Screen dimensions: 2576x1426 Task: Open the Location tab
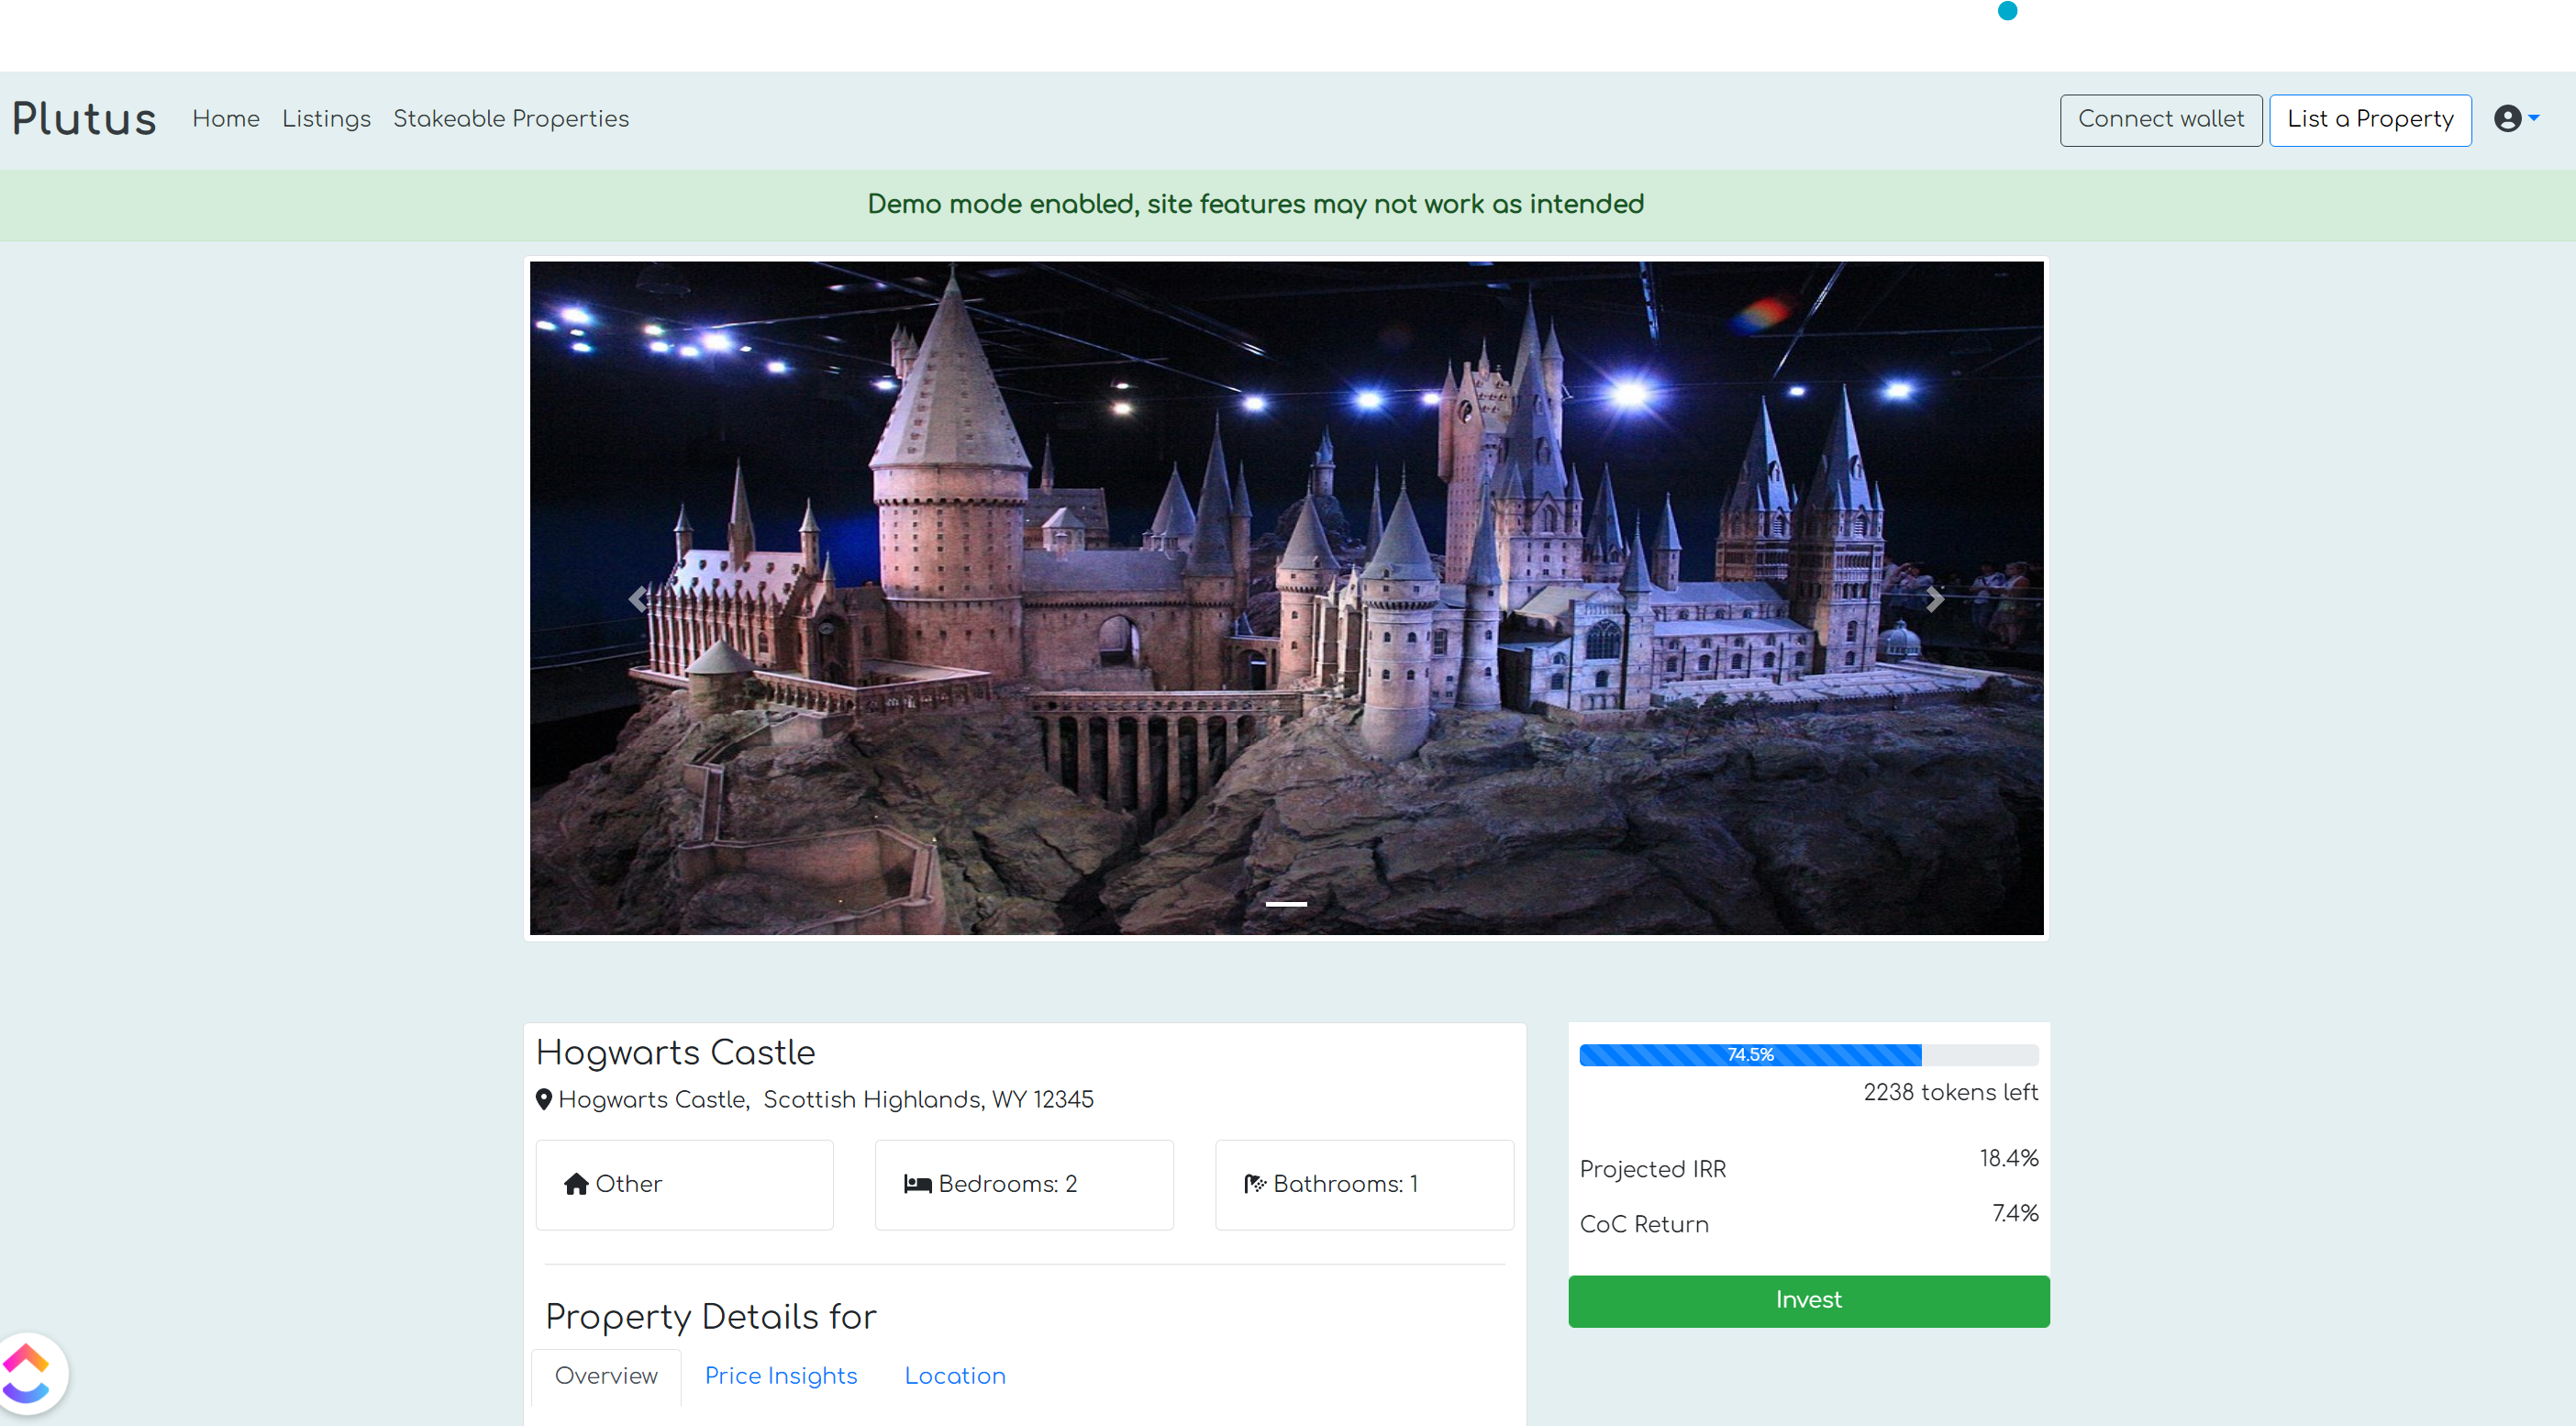[x=954, y=1375]
